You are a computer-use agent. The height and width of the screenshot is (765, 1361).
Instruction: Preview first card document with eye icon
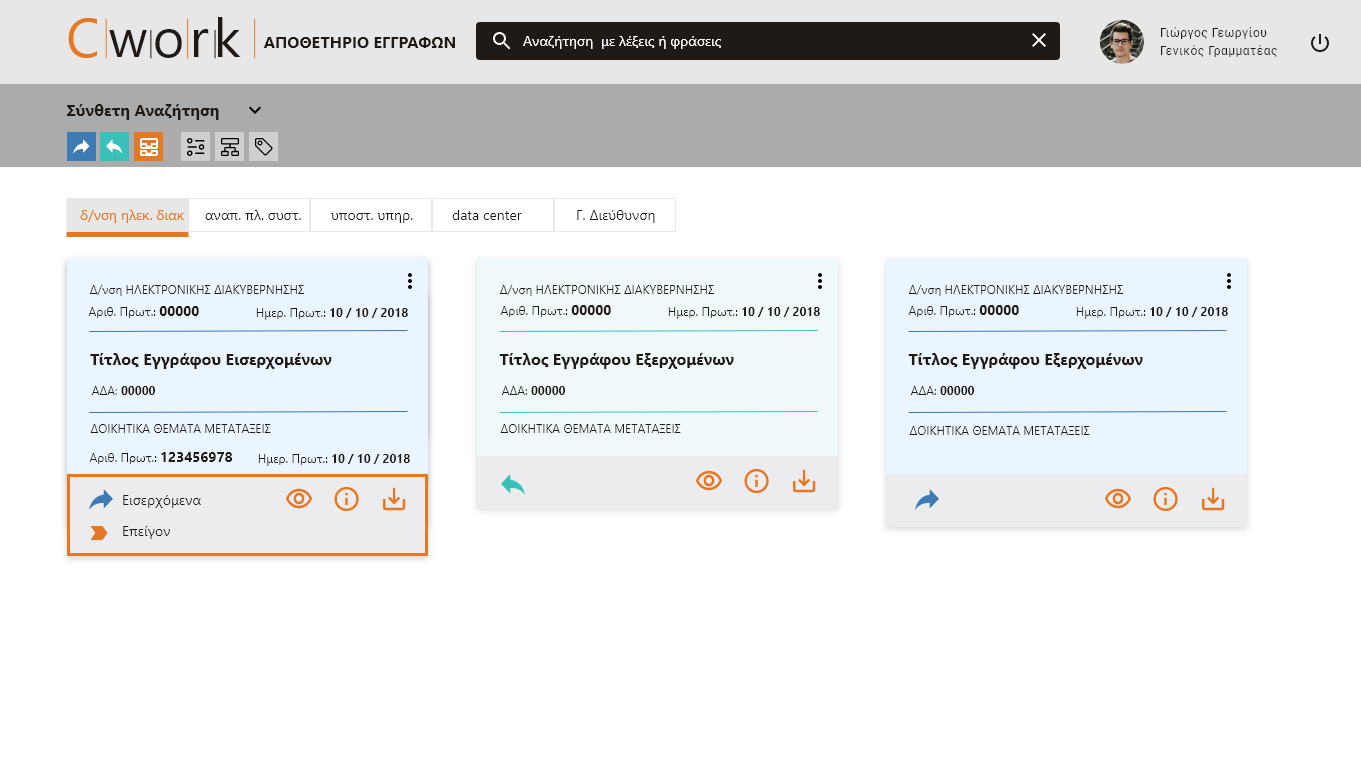[299, 499]
